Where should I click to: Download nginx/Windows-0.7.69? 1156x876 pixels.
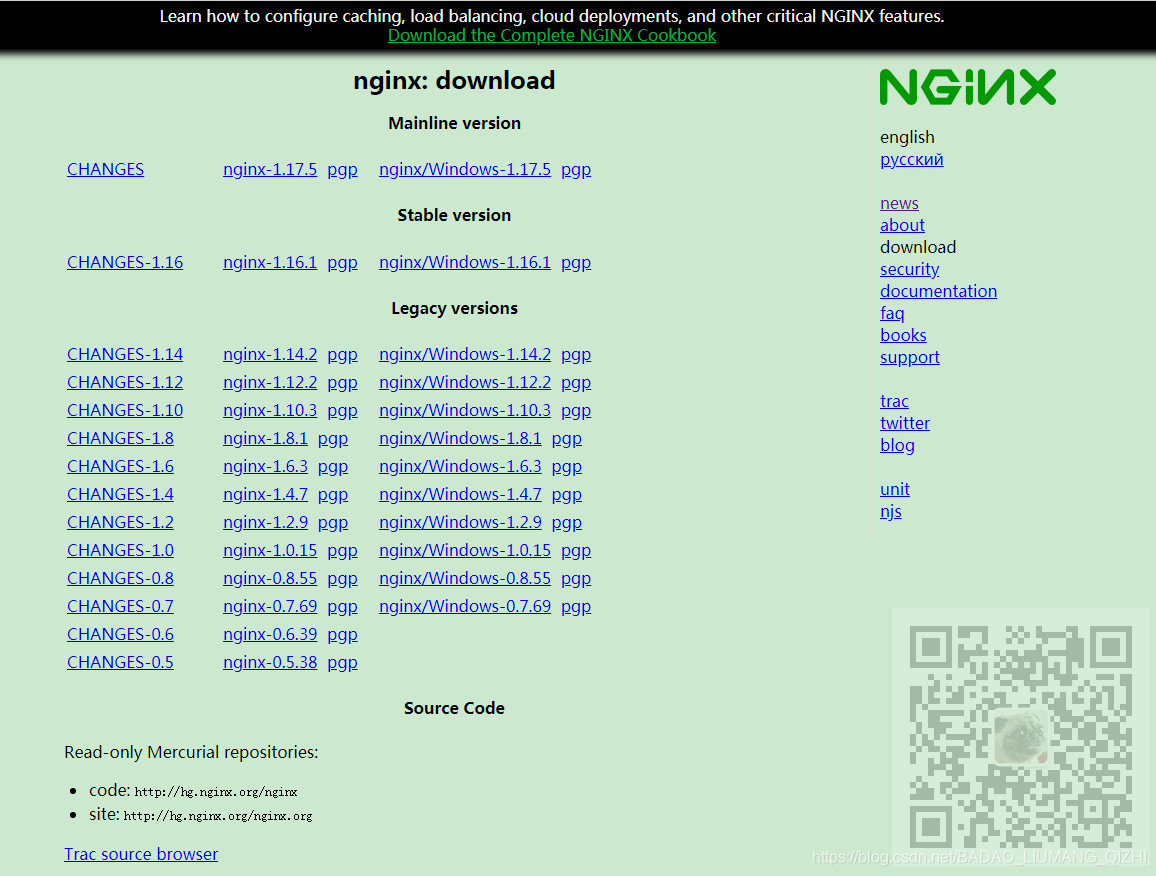coord(464,607)
